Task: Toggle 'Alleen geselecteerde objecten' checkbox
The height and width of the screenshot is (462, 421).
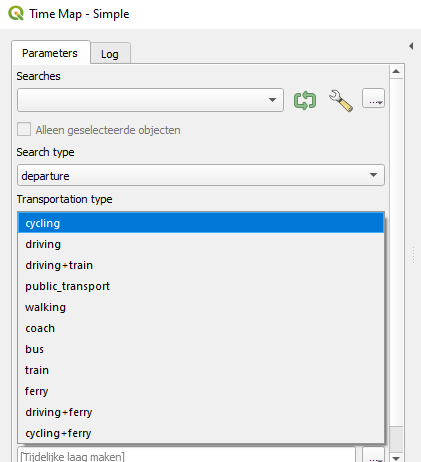Action: click(x=24, y=129)
